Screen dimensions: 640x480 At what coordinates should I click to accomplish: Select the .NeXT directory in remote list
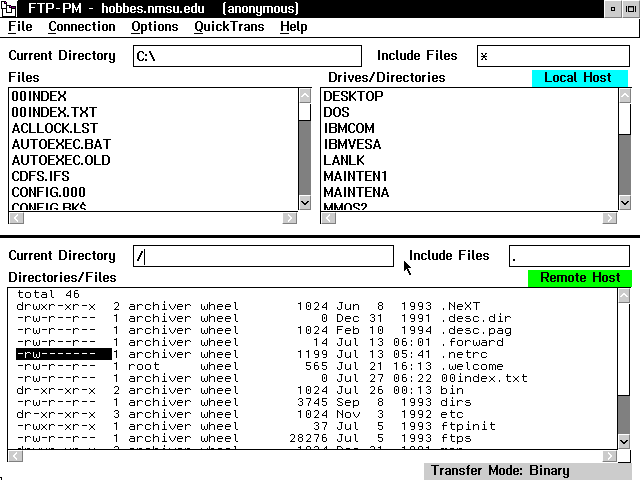coord(312,306)
